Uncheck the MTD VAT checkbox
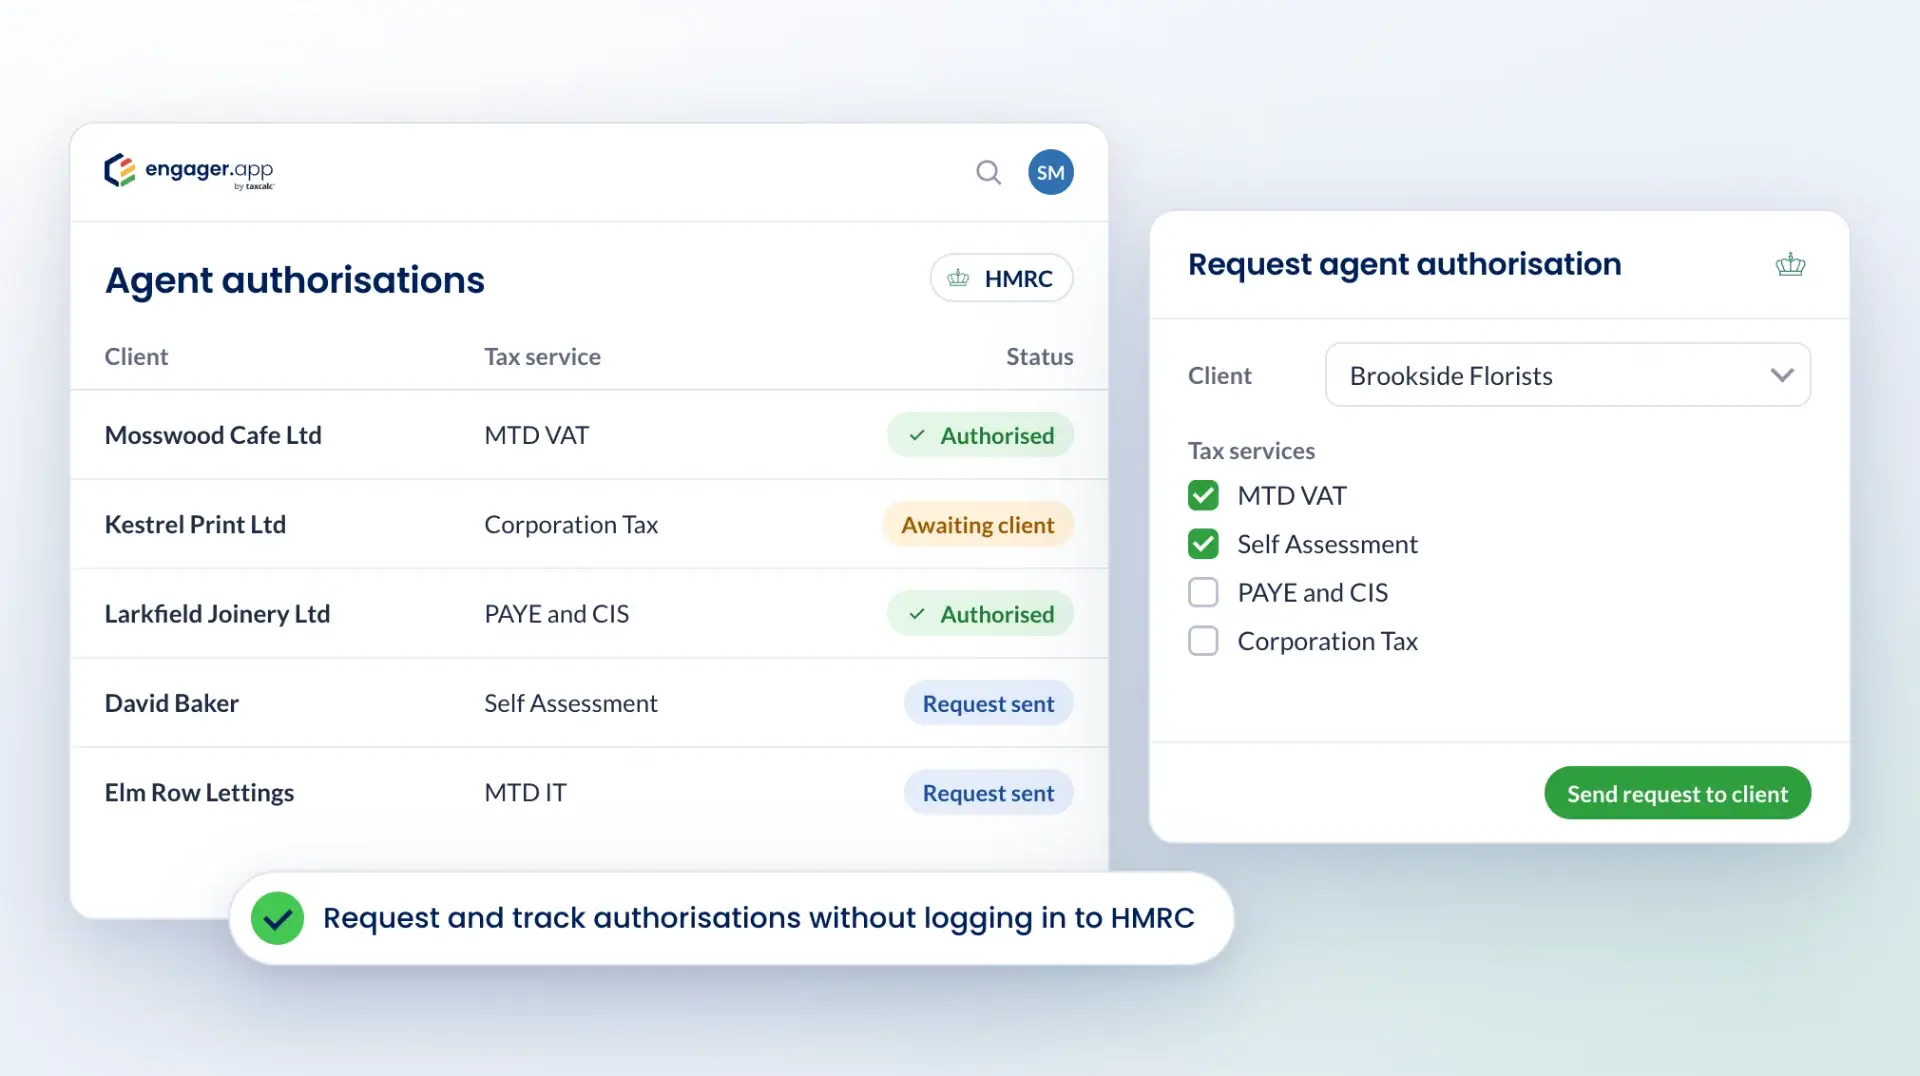Screen dimensions: 1920x1076 point(1203,496)
